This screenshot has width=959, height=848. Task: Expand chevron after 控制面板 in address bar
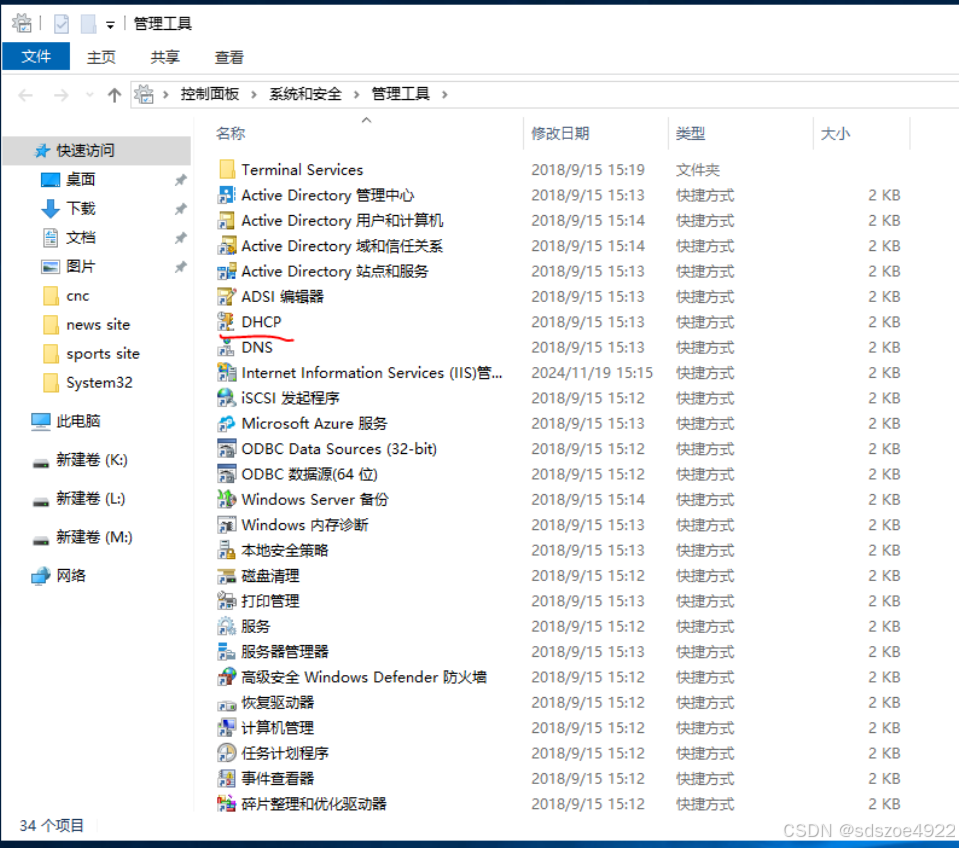pos(254,94)
